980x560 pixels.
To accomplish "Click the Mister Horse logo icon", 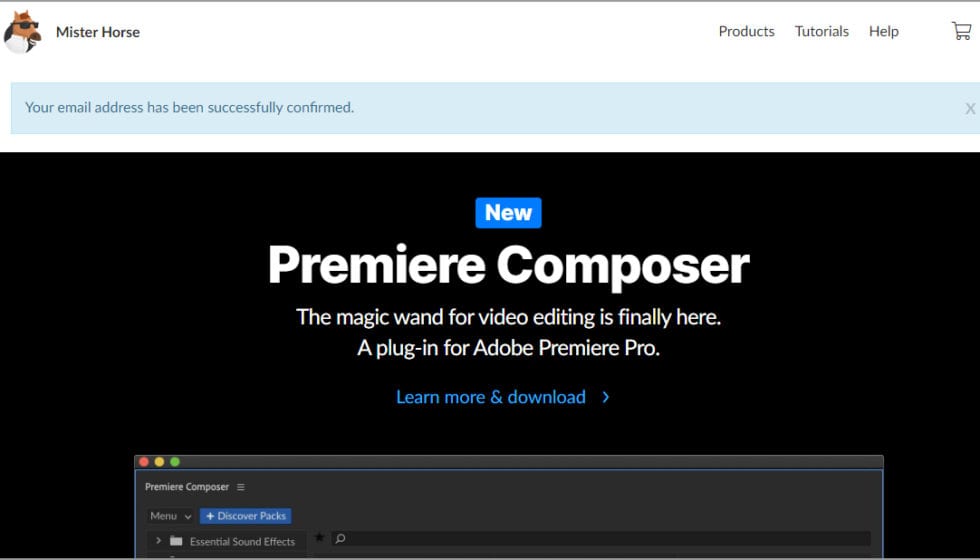I will point(22,32).
